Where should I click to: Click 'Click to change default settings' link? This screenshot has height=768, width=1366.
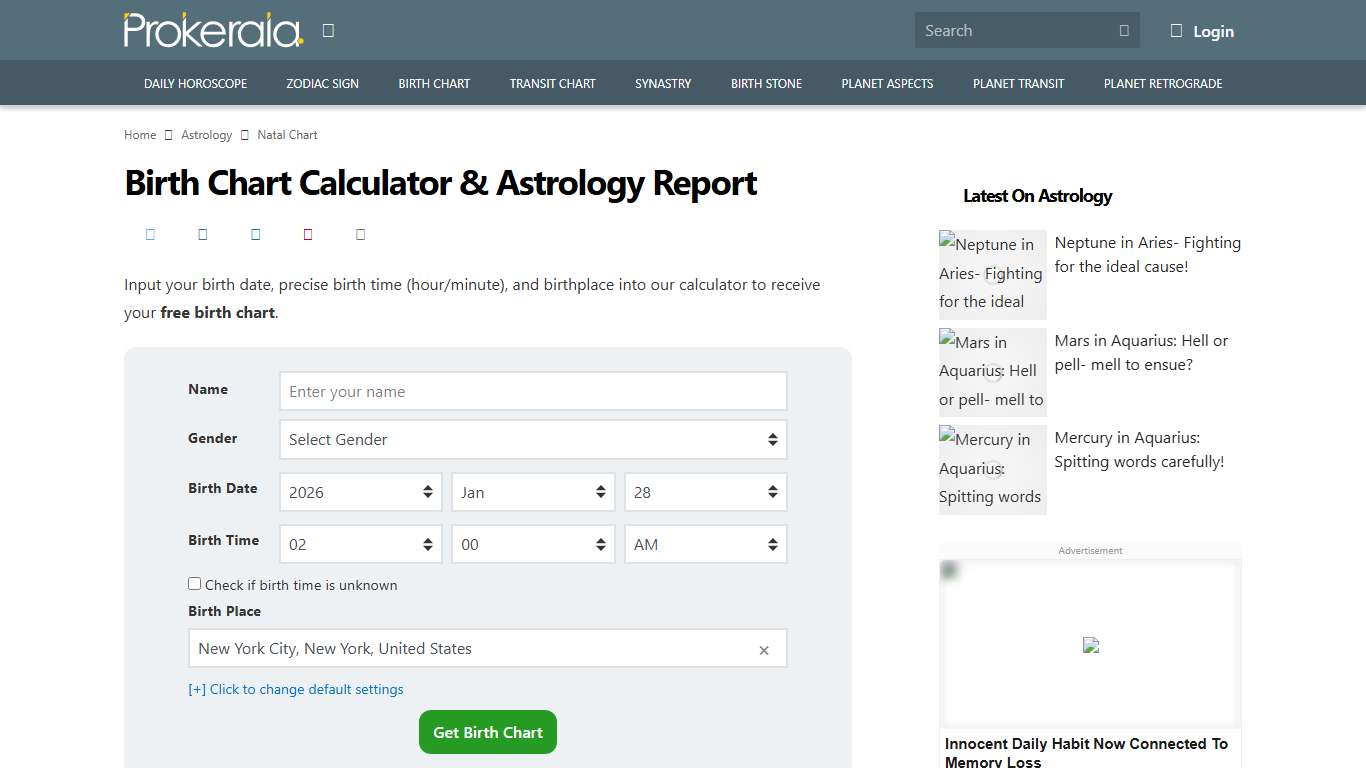295,689
